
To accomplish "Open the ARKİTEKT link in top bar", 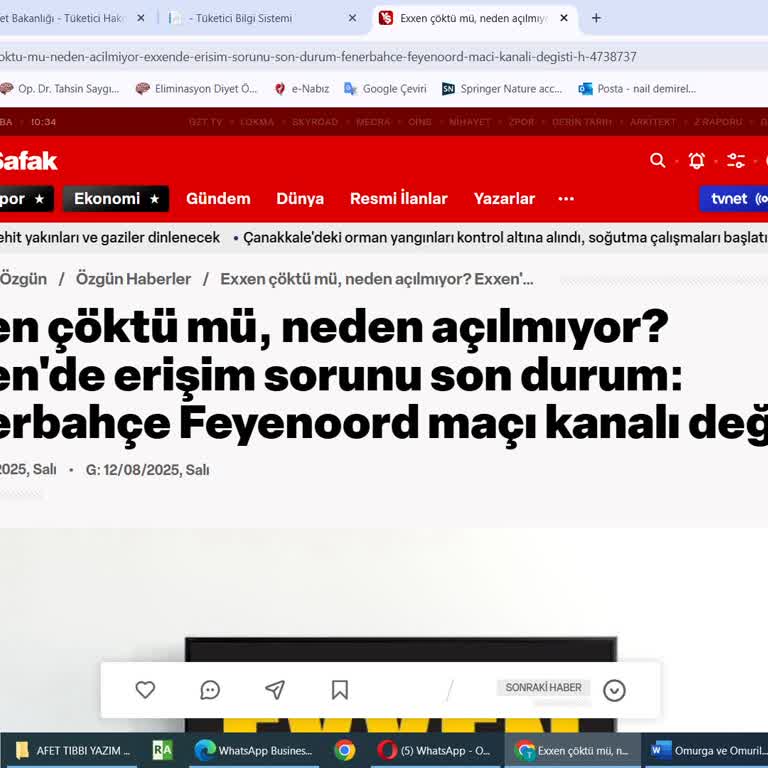I will [x=652, y=122].
